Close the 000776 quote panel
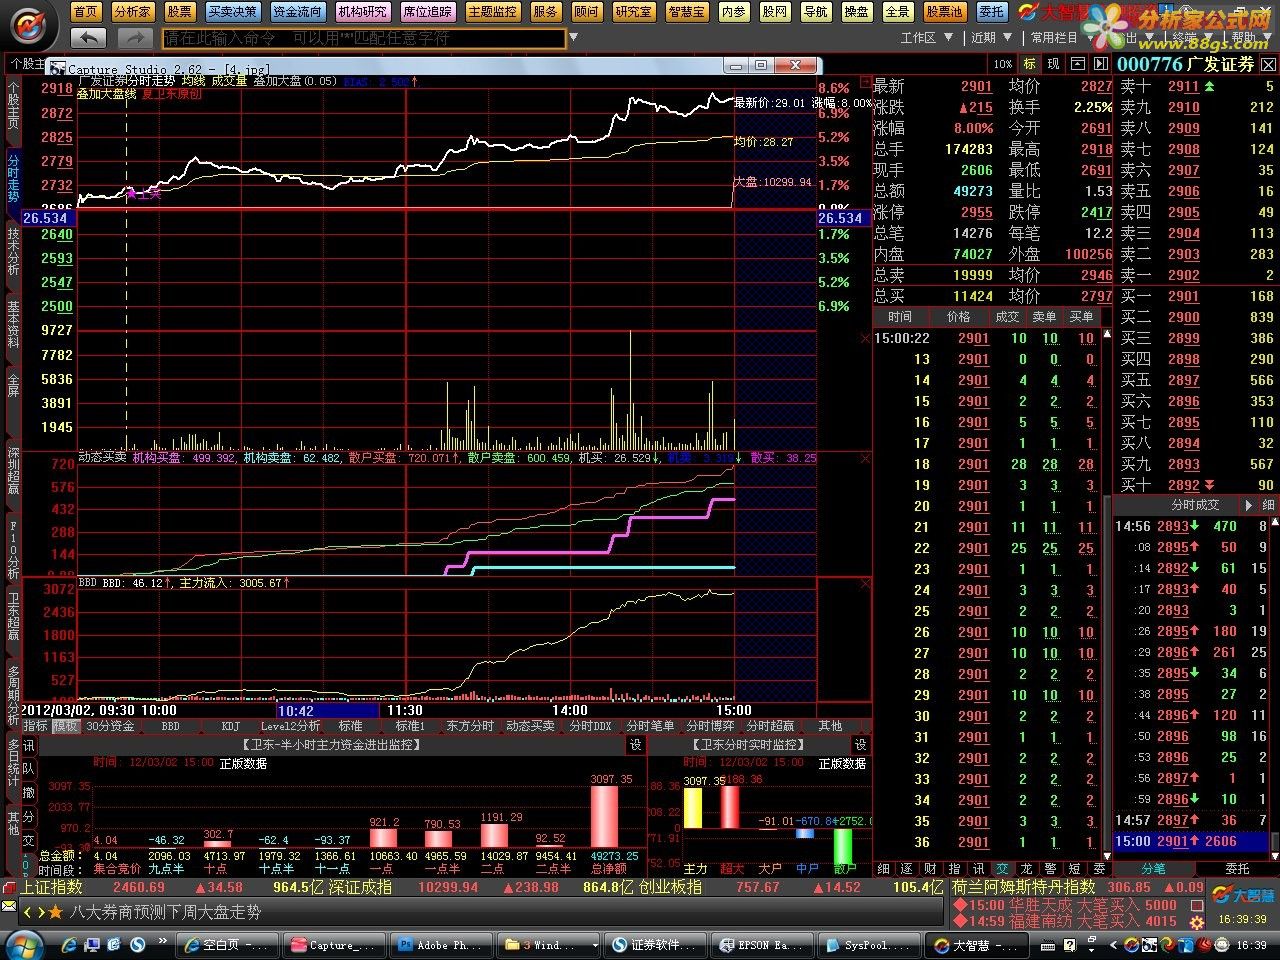Viewport: 1280px width, 960px height. tap(1268, 64)
